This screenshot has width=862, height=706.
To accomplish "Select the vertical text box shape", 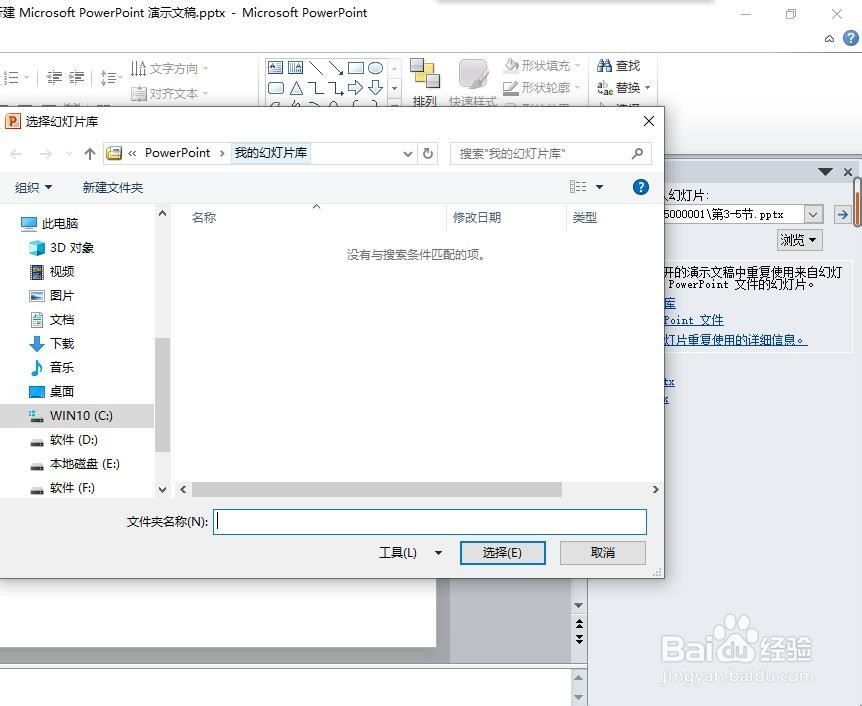I will [x=295, y=68].
